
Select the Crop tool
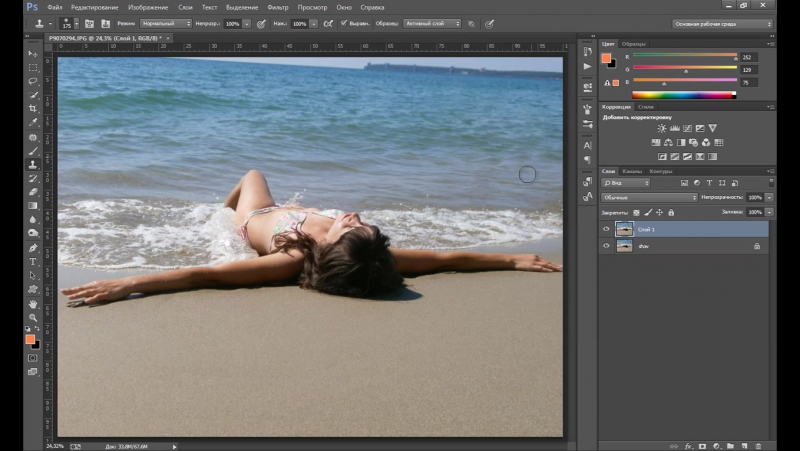pyautogui.click(x=33, y=108)
